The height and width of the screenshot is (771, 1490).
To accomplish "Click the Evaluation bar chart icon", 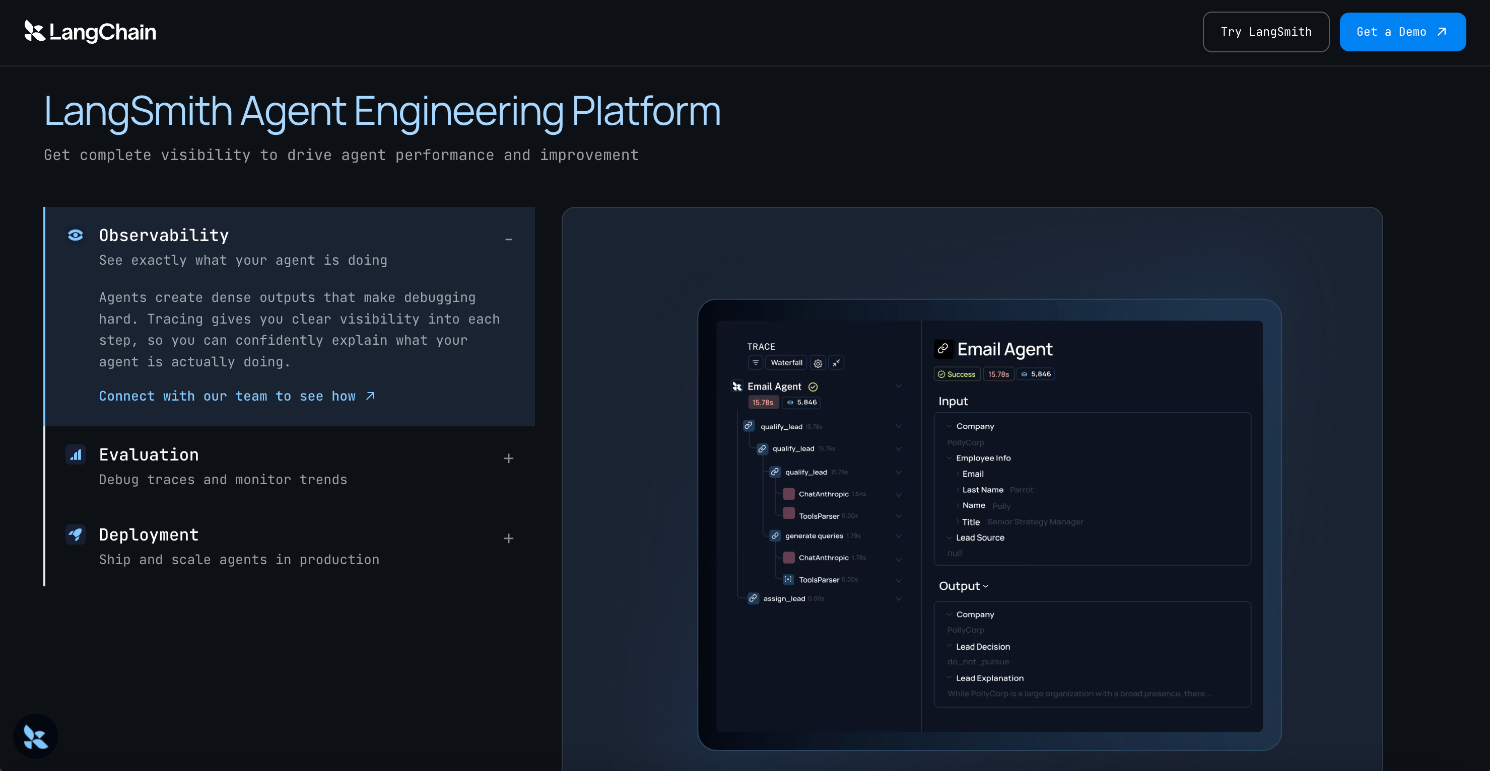I will (x=76, y=454).
